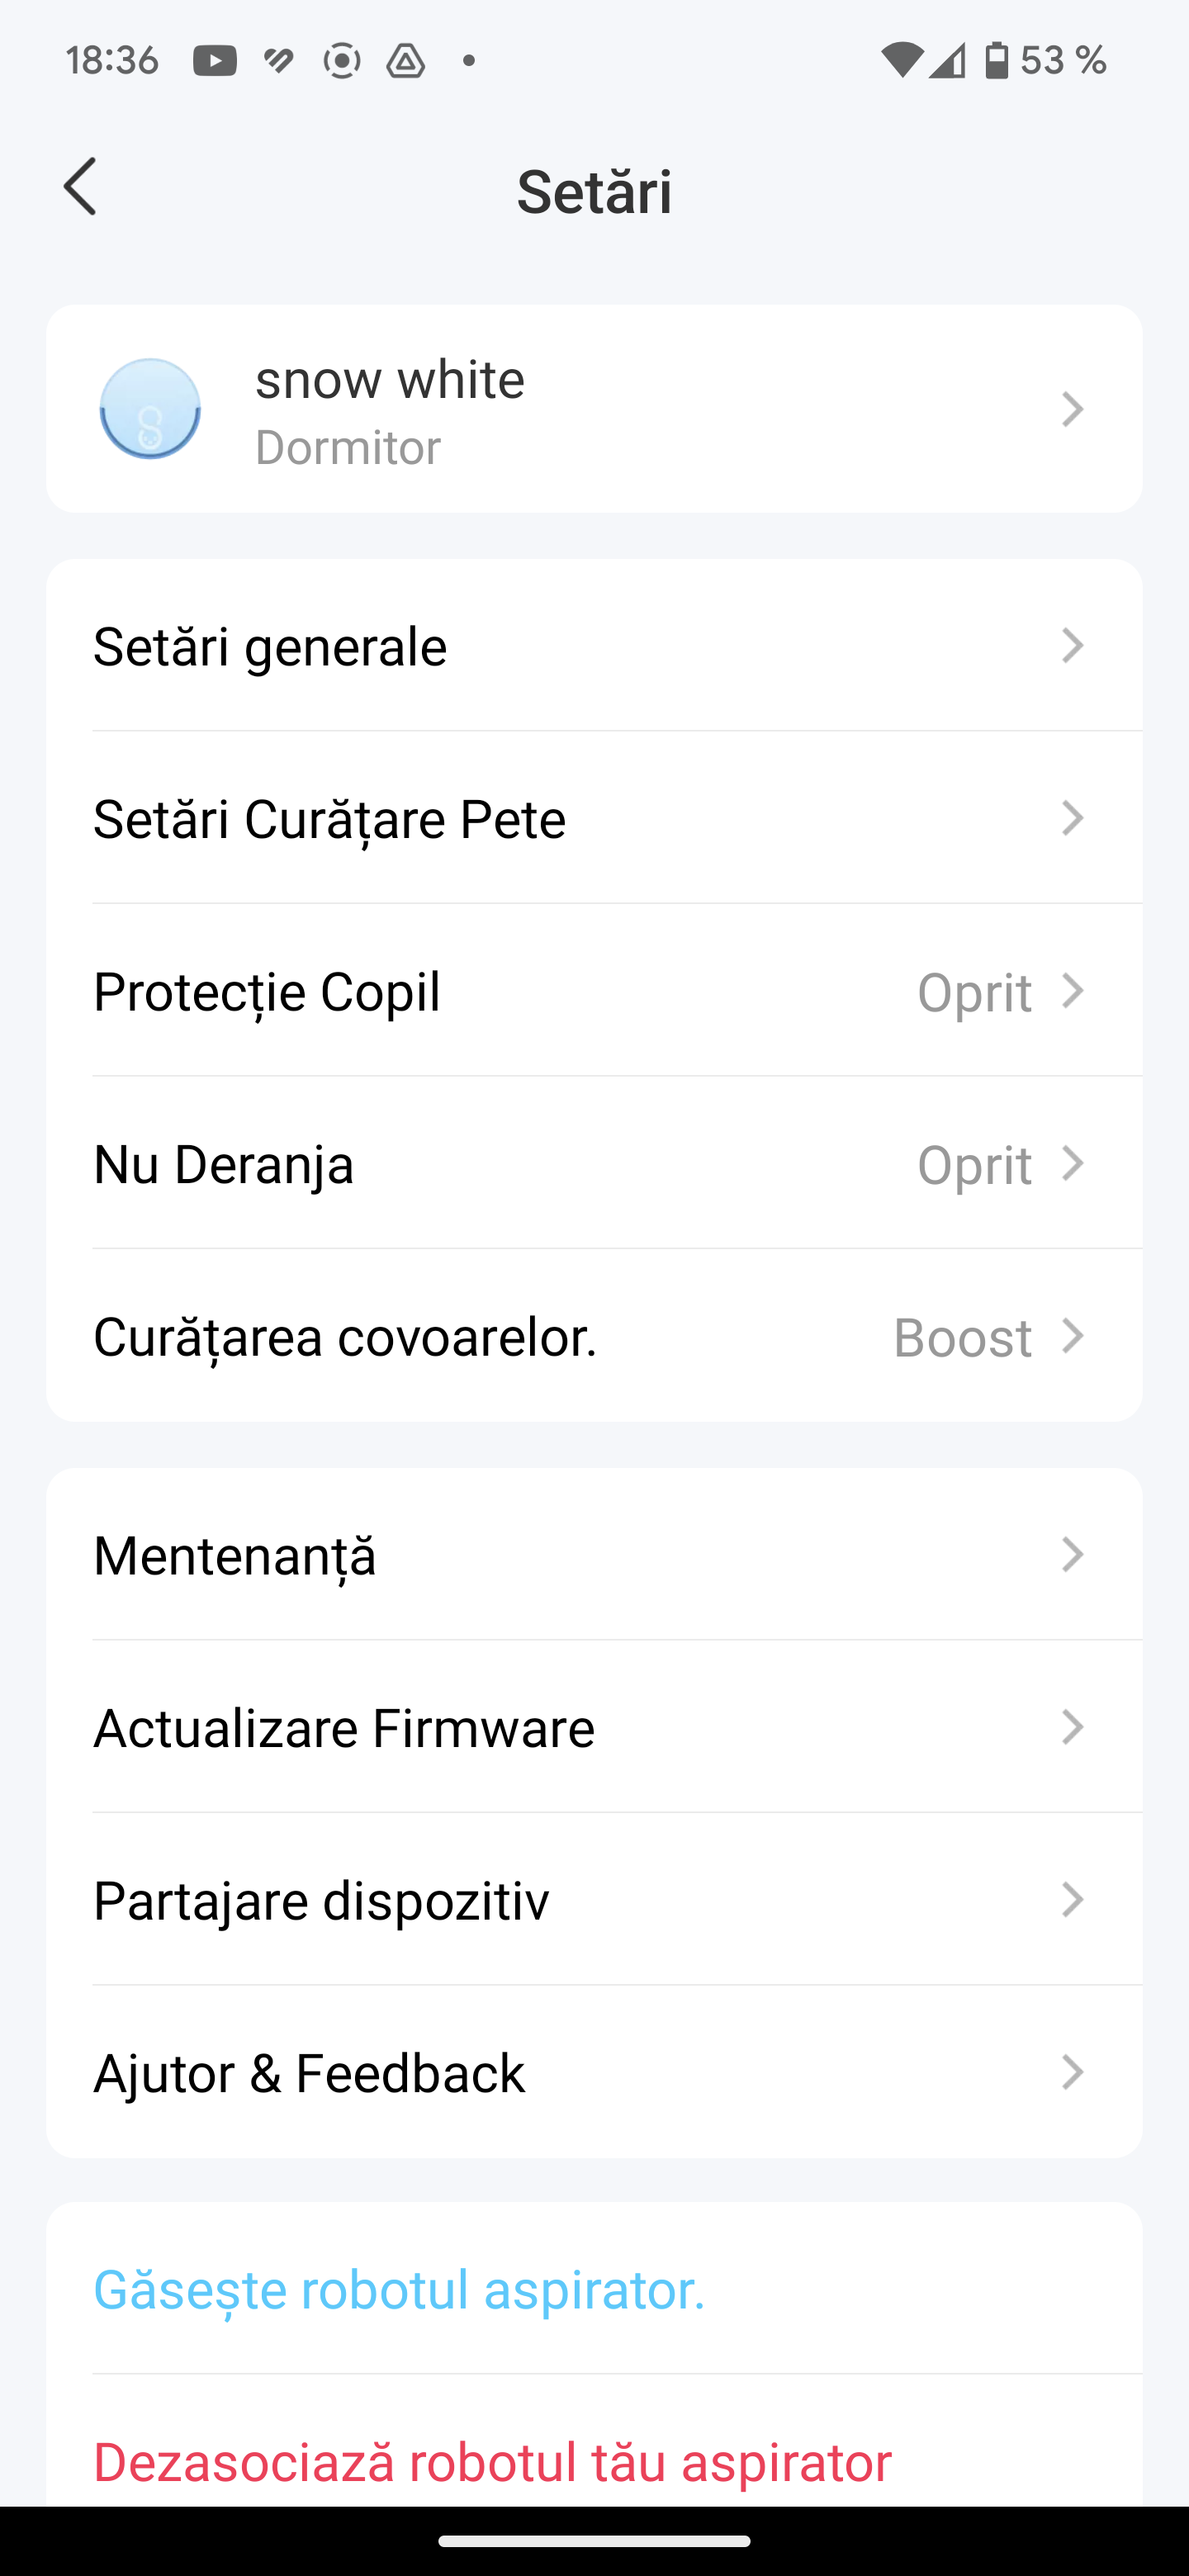This screenshot has width=1189, height=2576.
Task: Expand Mentenanță chevron arrow
Action: tap(1072, 1555)
